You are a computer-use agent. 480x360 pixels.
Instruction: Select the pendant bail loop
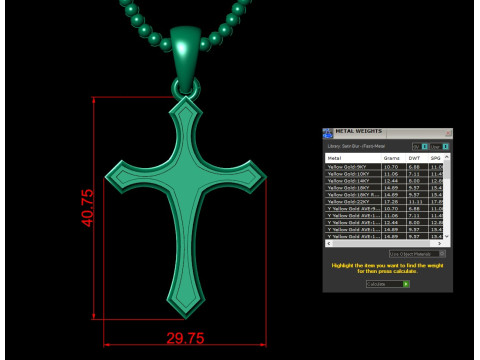(186, 60)
